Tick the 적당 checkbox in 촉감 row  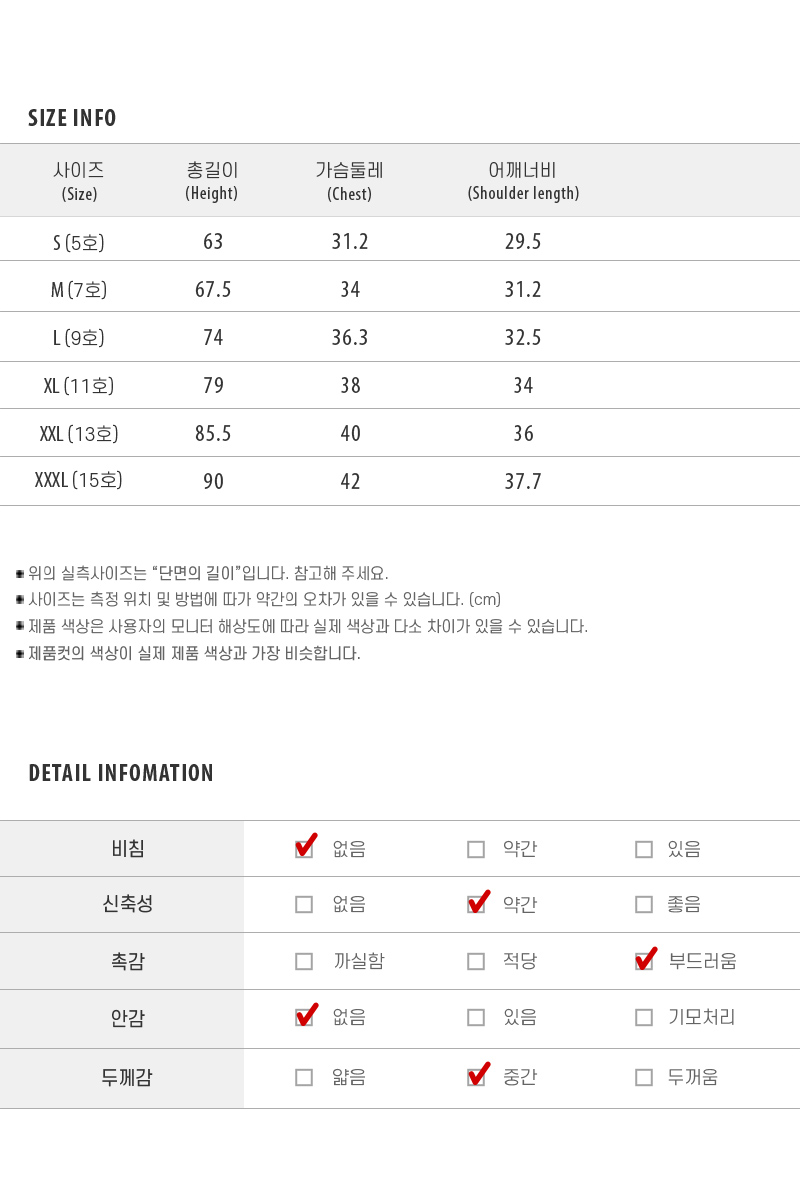coord(476,961)
